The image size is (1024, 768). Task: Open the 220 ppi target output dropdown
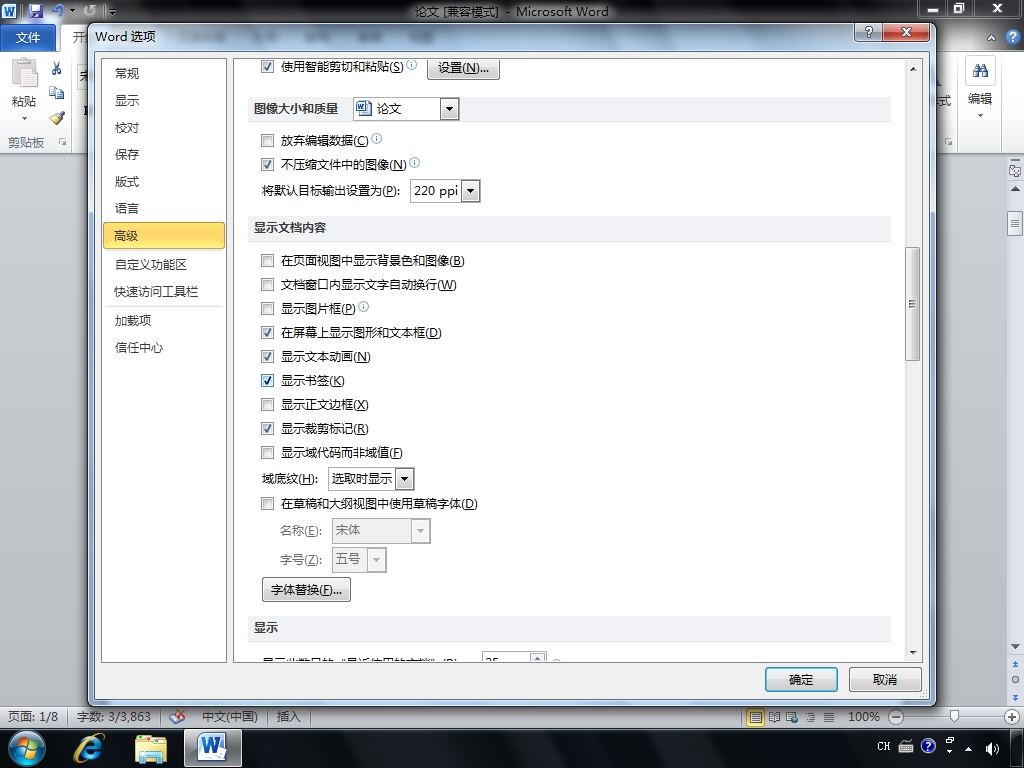coord(471,191)
